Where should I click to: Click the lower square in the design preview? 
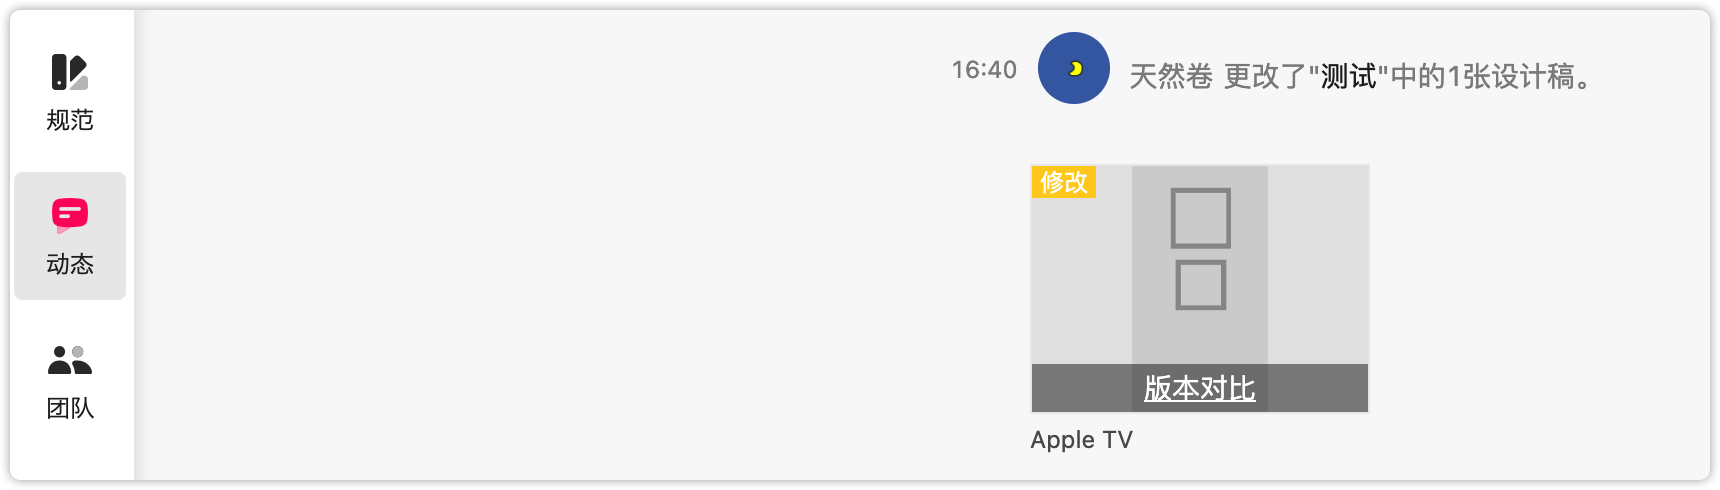coord(1200,285)
